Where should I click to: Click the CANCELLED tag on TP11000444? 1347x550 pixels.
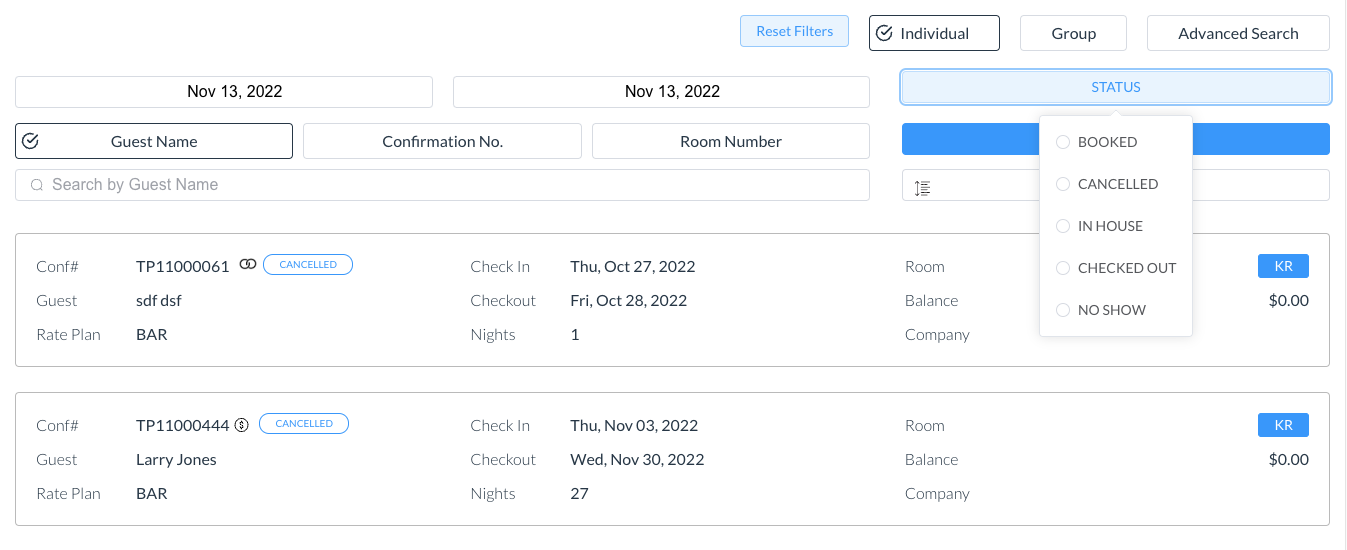click(x=304, y=424)
